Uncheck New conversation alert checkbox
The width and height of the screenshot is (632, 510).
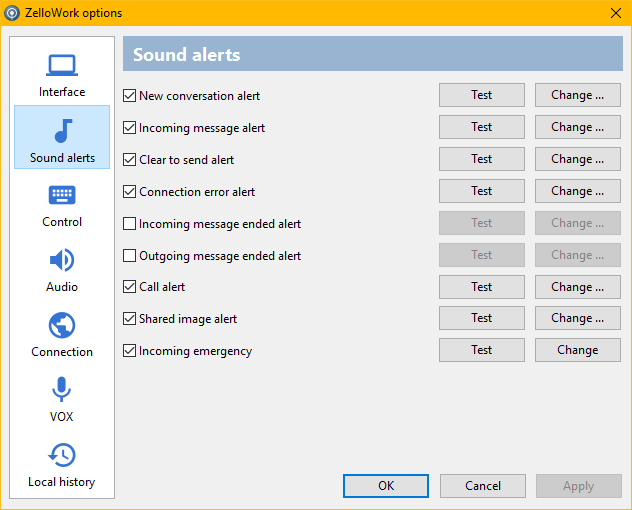coord(129,96)
